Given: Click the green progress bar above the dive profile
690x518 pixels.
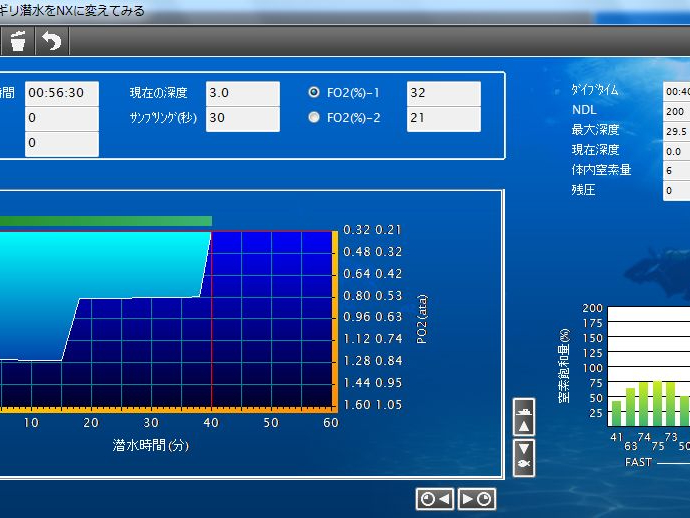Looking at the screenshot, I should pyautogui.click(x=106, y=221).
